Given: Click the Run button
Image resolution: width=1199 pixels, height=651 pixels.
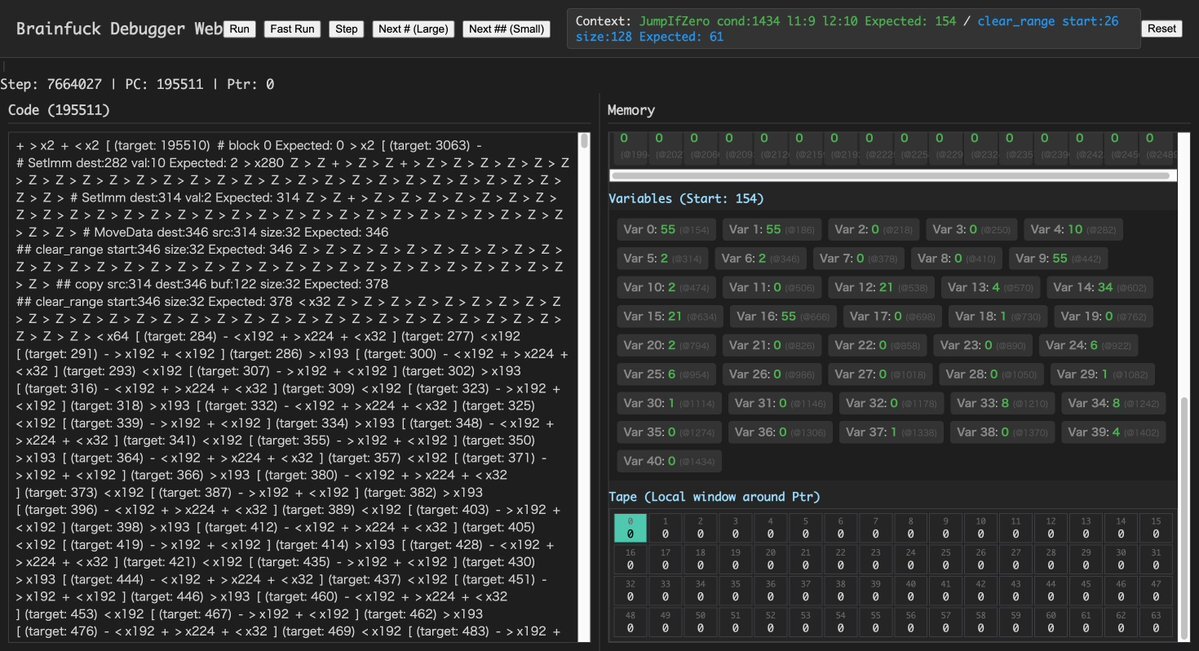Looking at the screenshot, I should click(239, 29).
